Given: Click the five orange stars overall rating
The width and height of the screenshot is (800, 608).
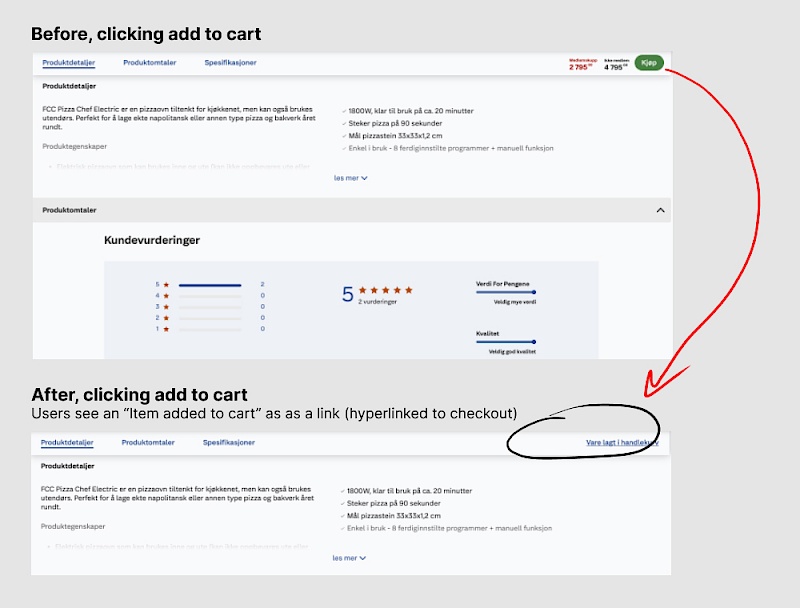Looking at the screenshot, I should 386,290.
